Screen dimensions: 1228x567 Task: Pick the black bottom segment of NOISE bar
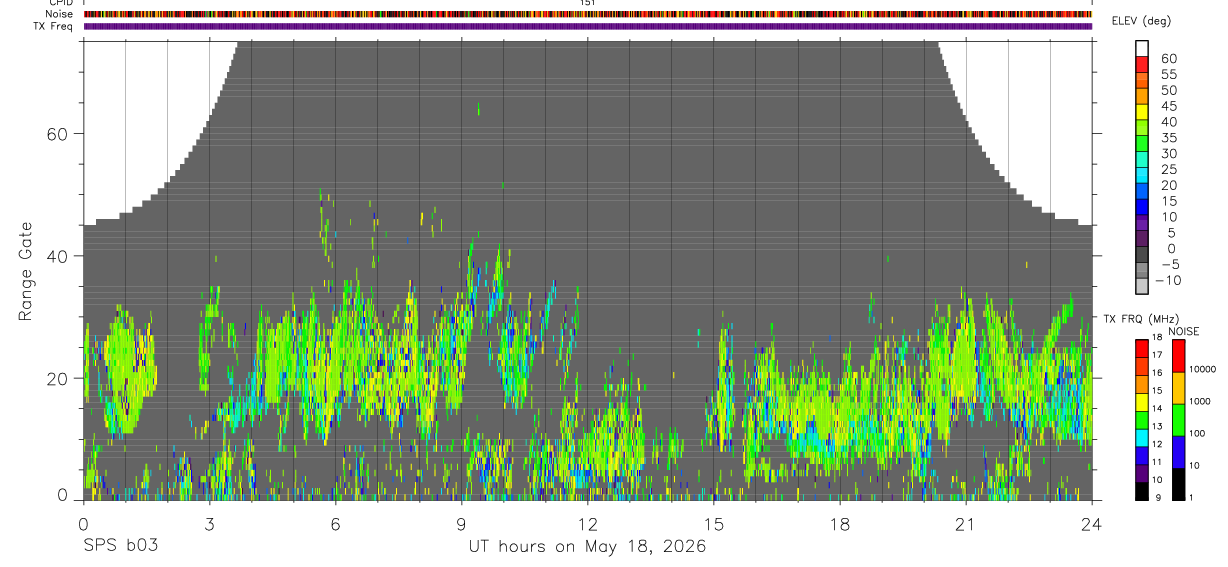(1178, 484)
